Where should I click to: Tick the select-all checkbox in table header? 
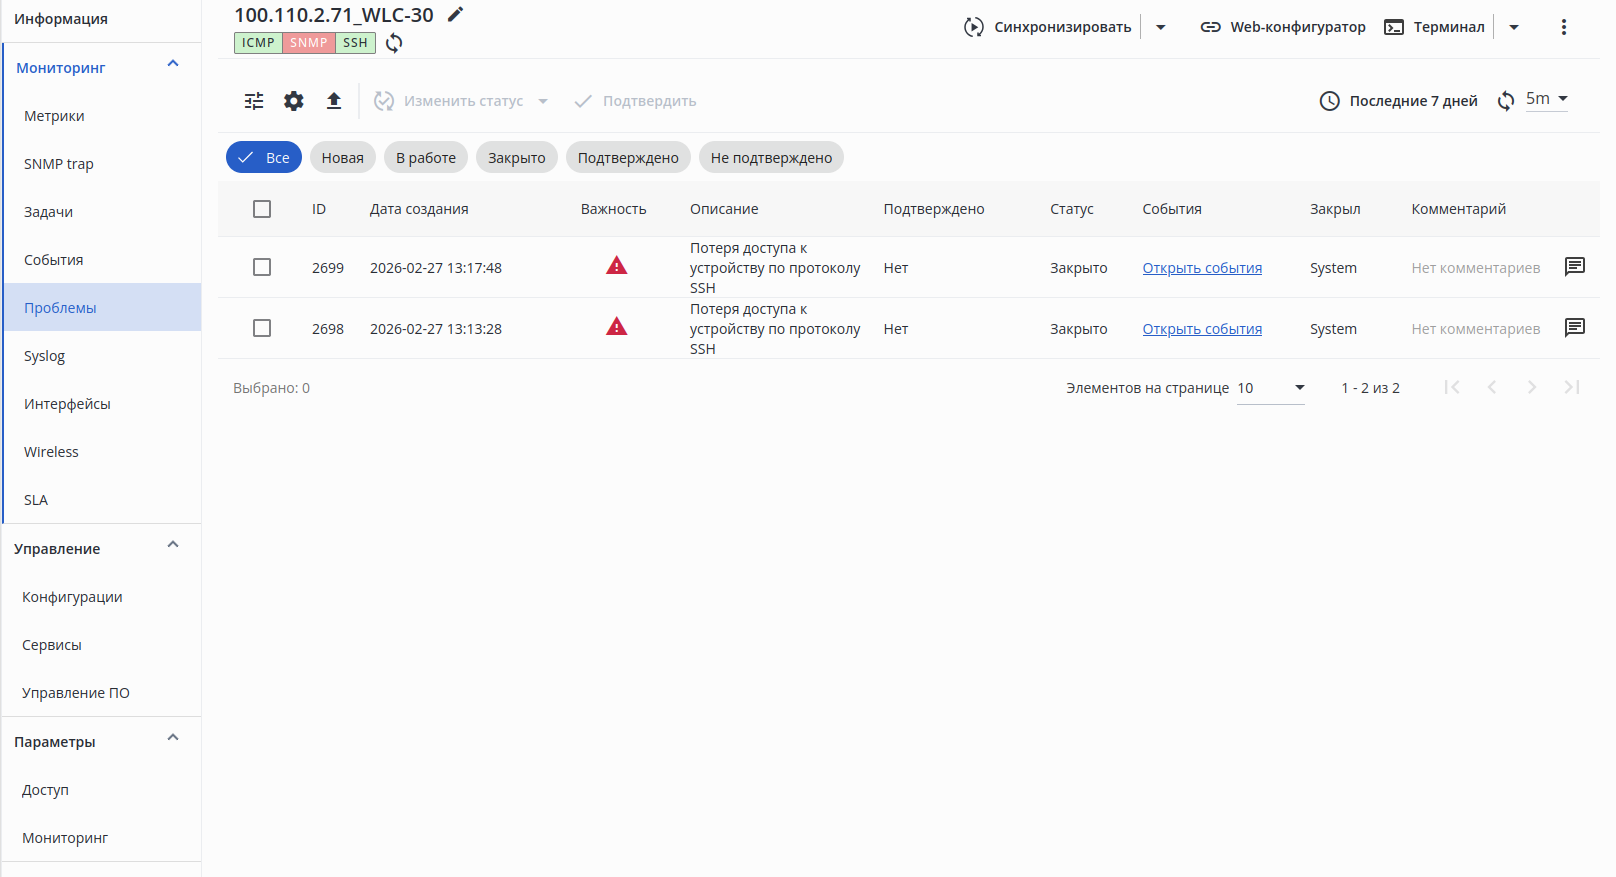tap(262, 209)
